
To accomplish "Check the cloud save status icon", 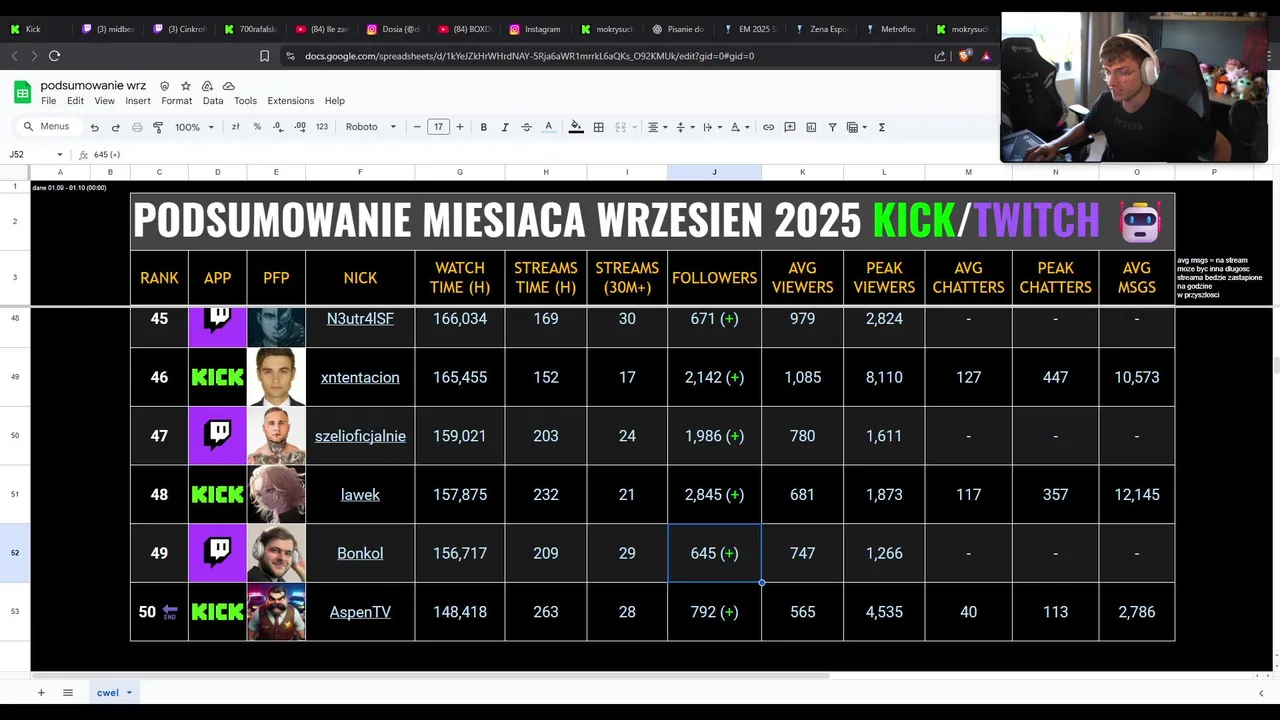I will point(228,86).
